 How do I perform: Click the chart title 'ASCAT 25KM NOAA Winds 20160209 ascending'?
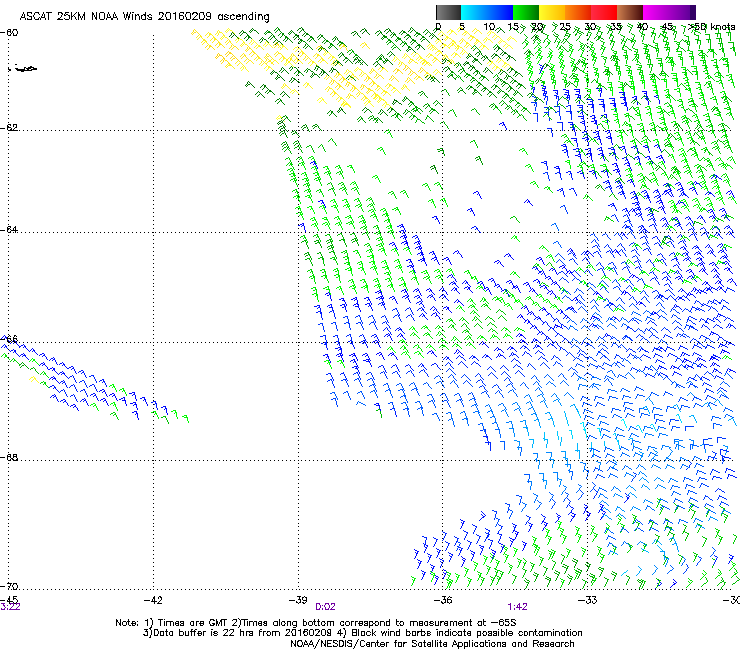click(x=144, y=17)
